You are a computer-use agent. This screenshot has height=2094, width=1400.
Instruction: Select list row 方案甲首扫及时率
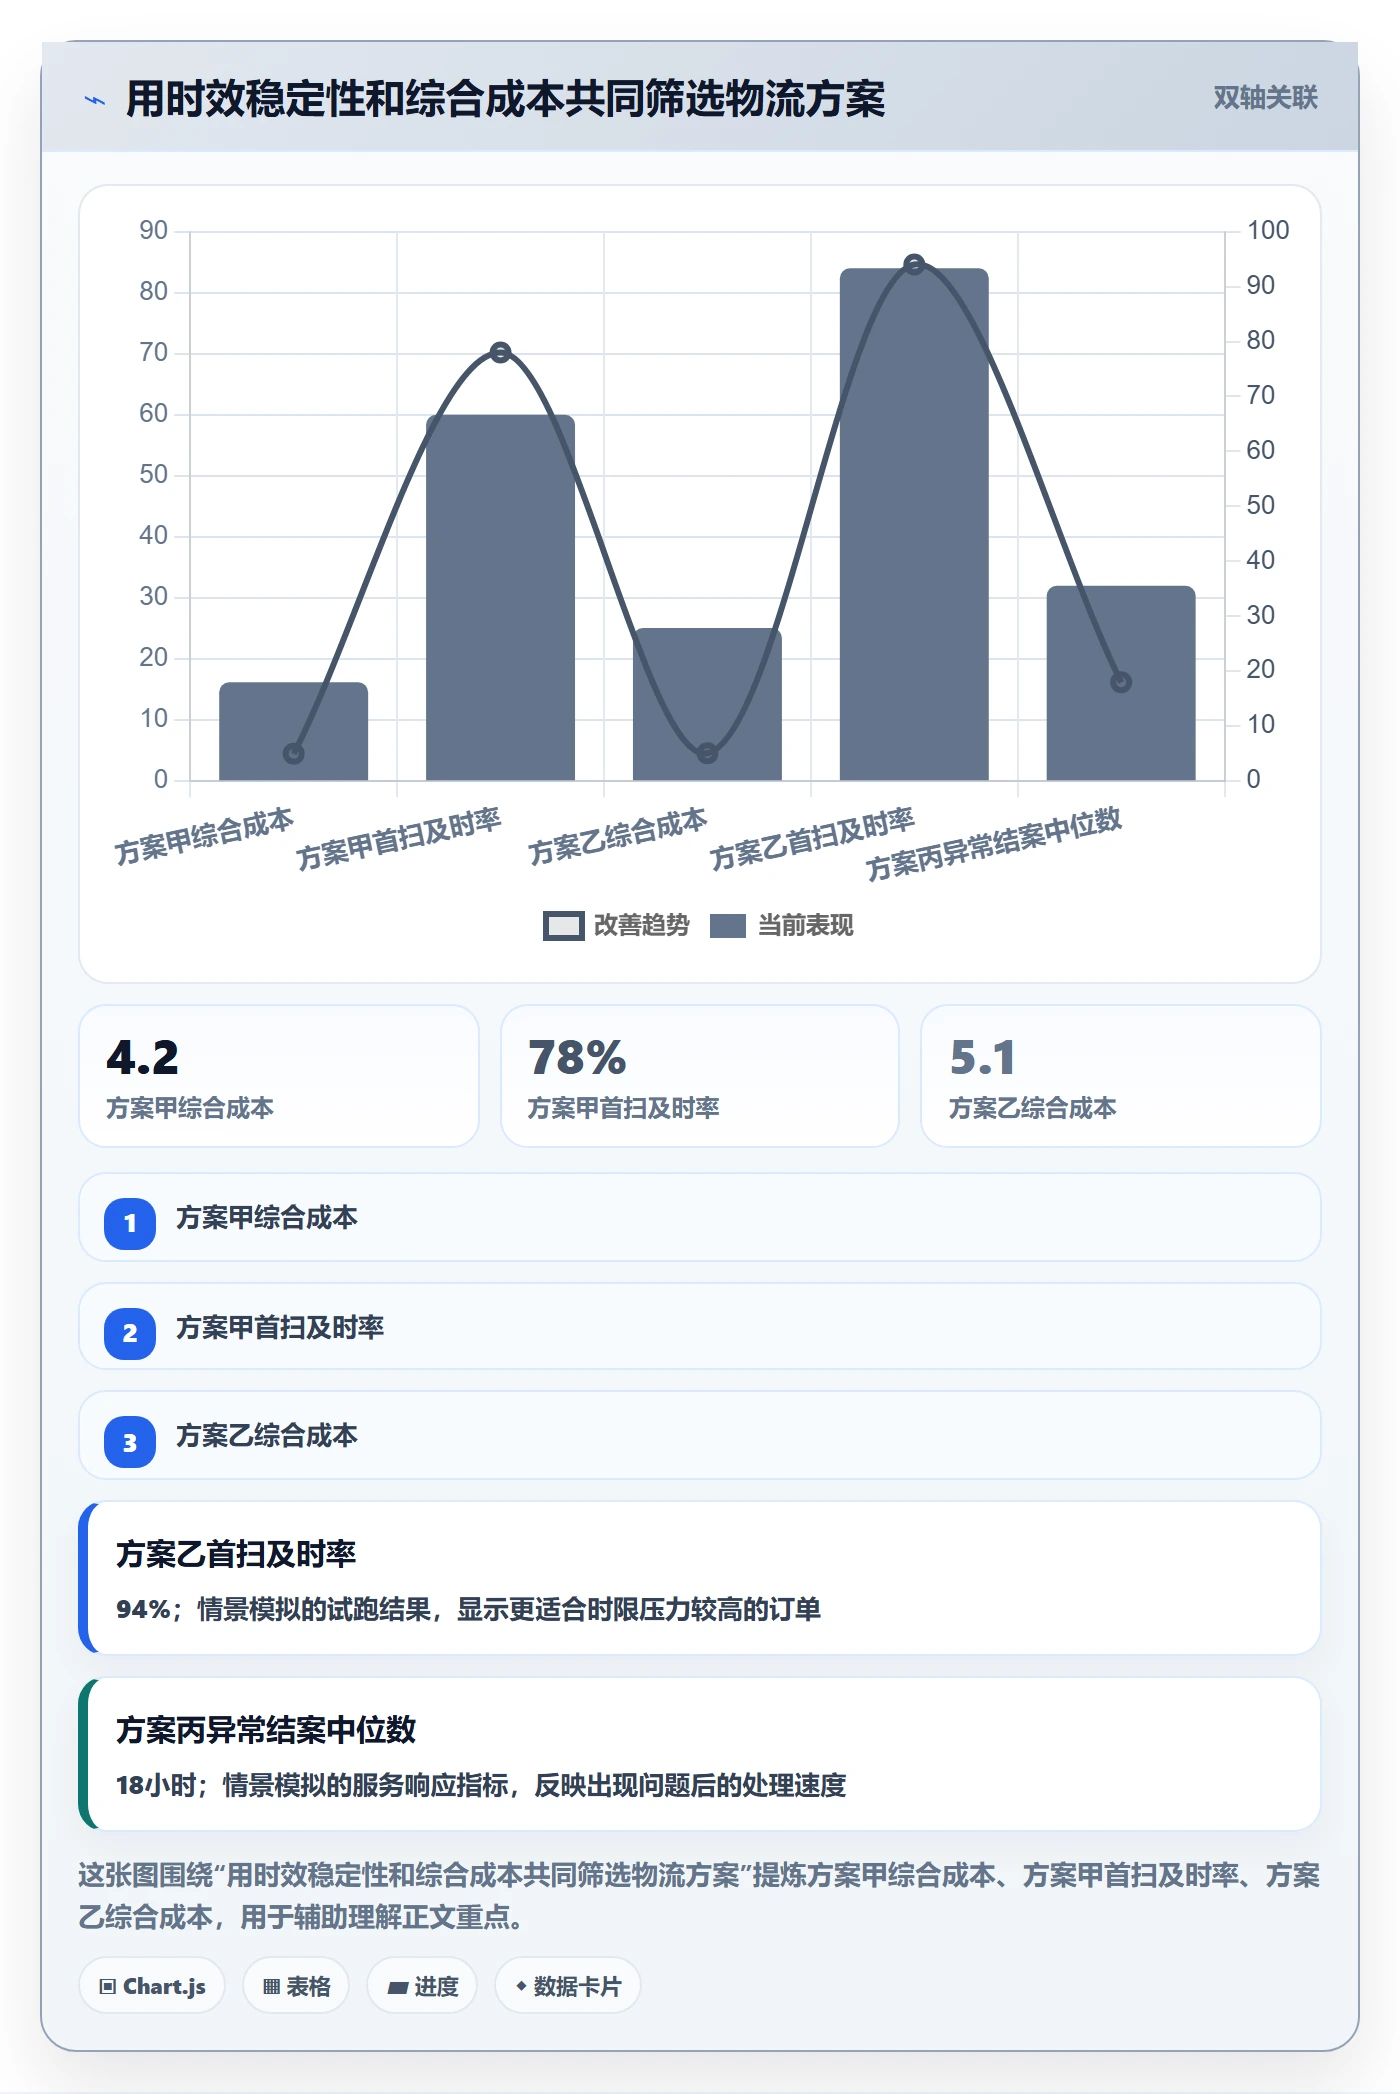pos(700,1326)
